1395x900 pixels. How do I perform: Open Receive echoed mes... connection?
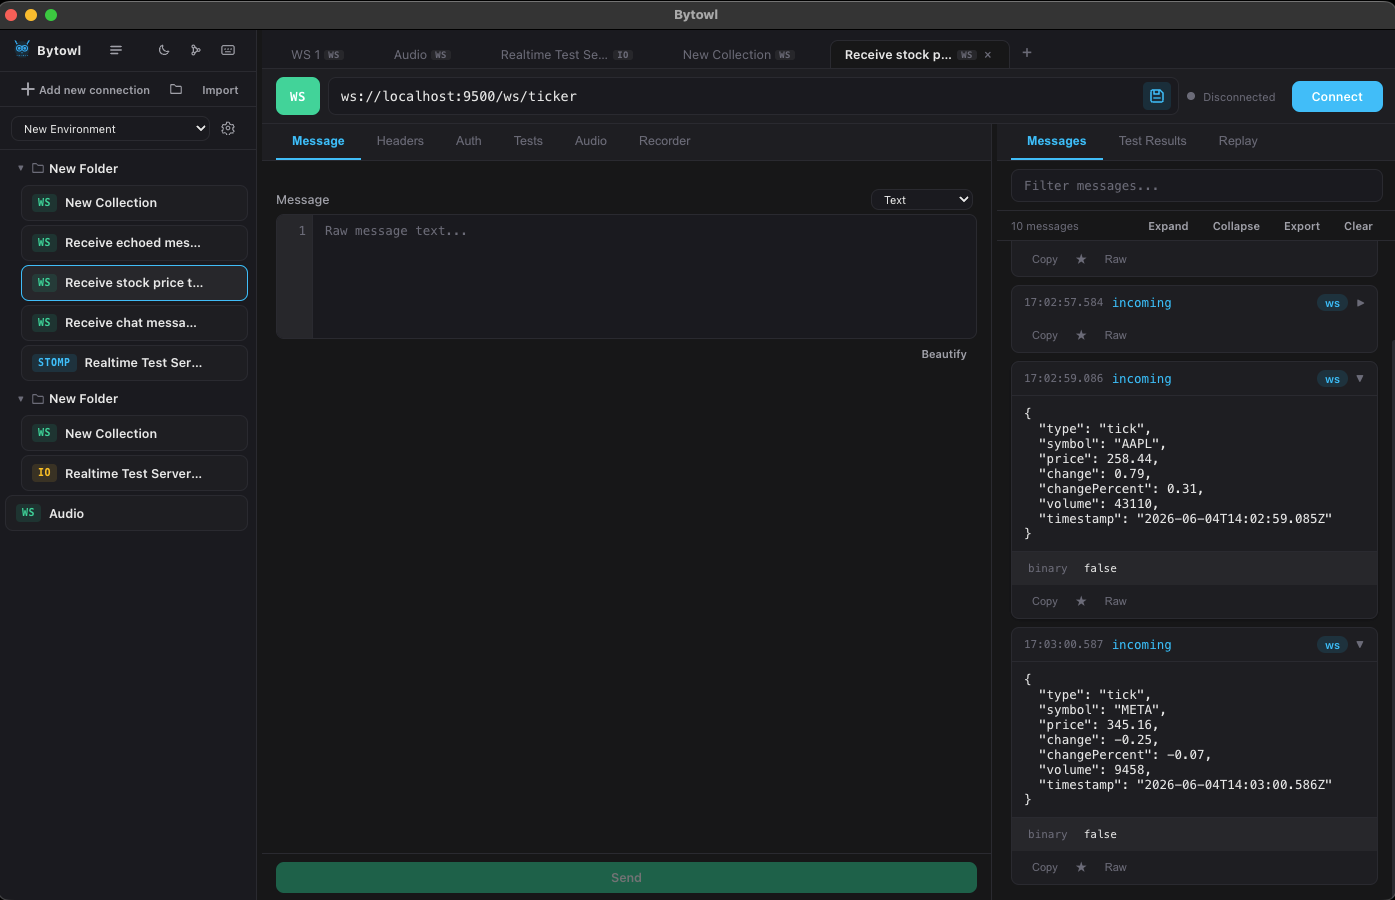coord(134,243)
